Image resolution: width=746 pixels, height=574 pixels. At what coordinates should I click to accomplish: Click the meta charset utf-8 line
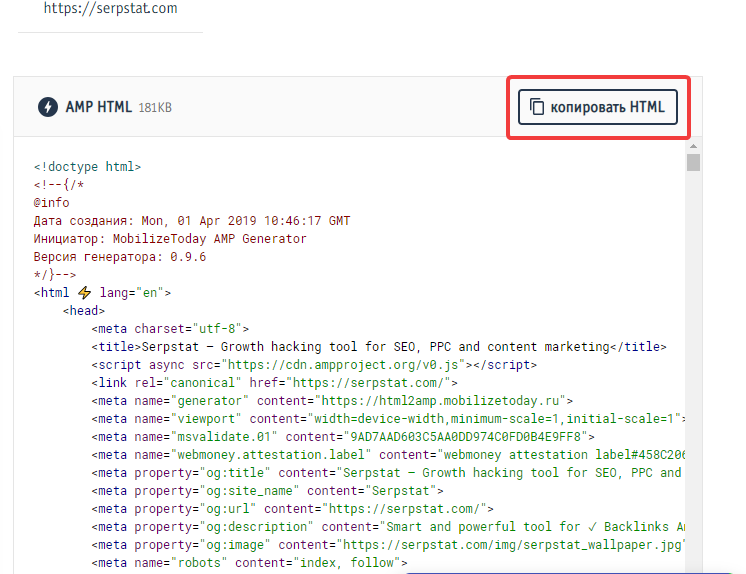click(x=170, y=329)
